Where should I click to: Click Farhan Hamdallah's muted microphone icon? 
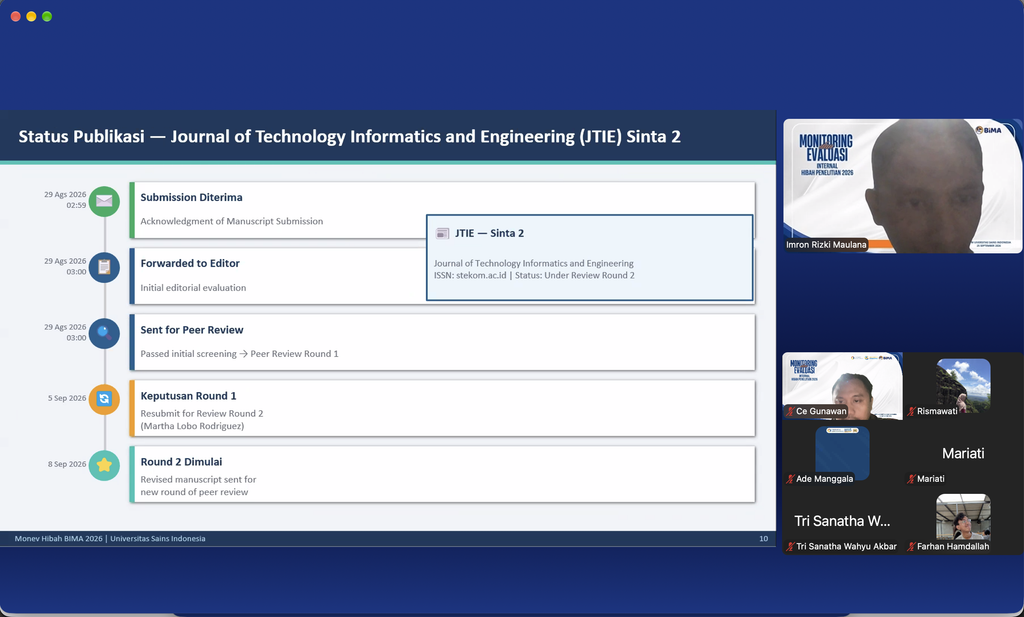[x=911, y=546]
